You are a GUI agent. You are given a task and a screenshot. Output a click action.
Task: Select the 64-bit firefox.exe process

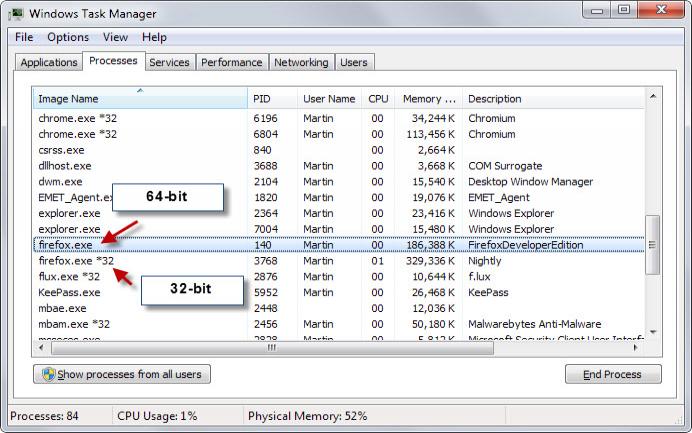coord(338,245)
